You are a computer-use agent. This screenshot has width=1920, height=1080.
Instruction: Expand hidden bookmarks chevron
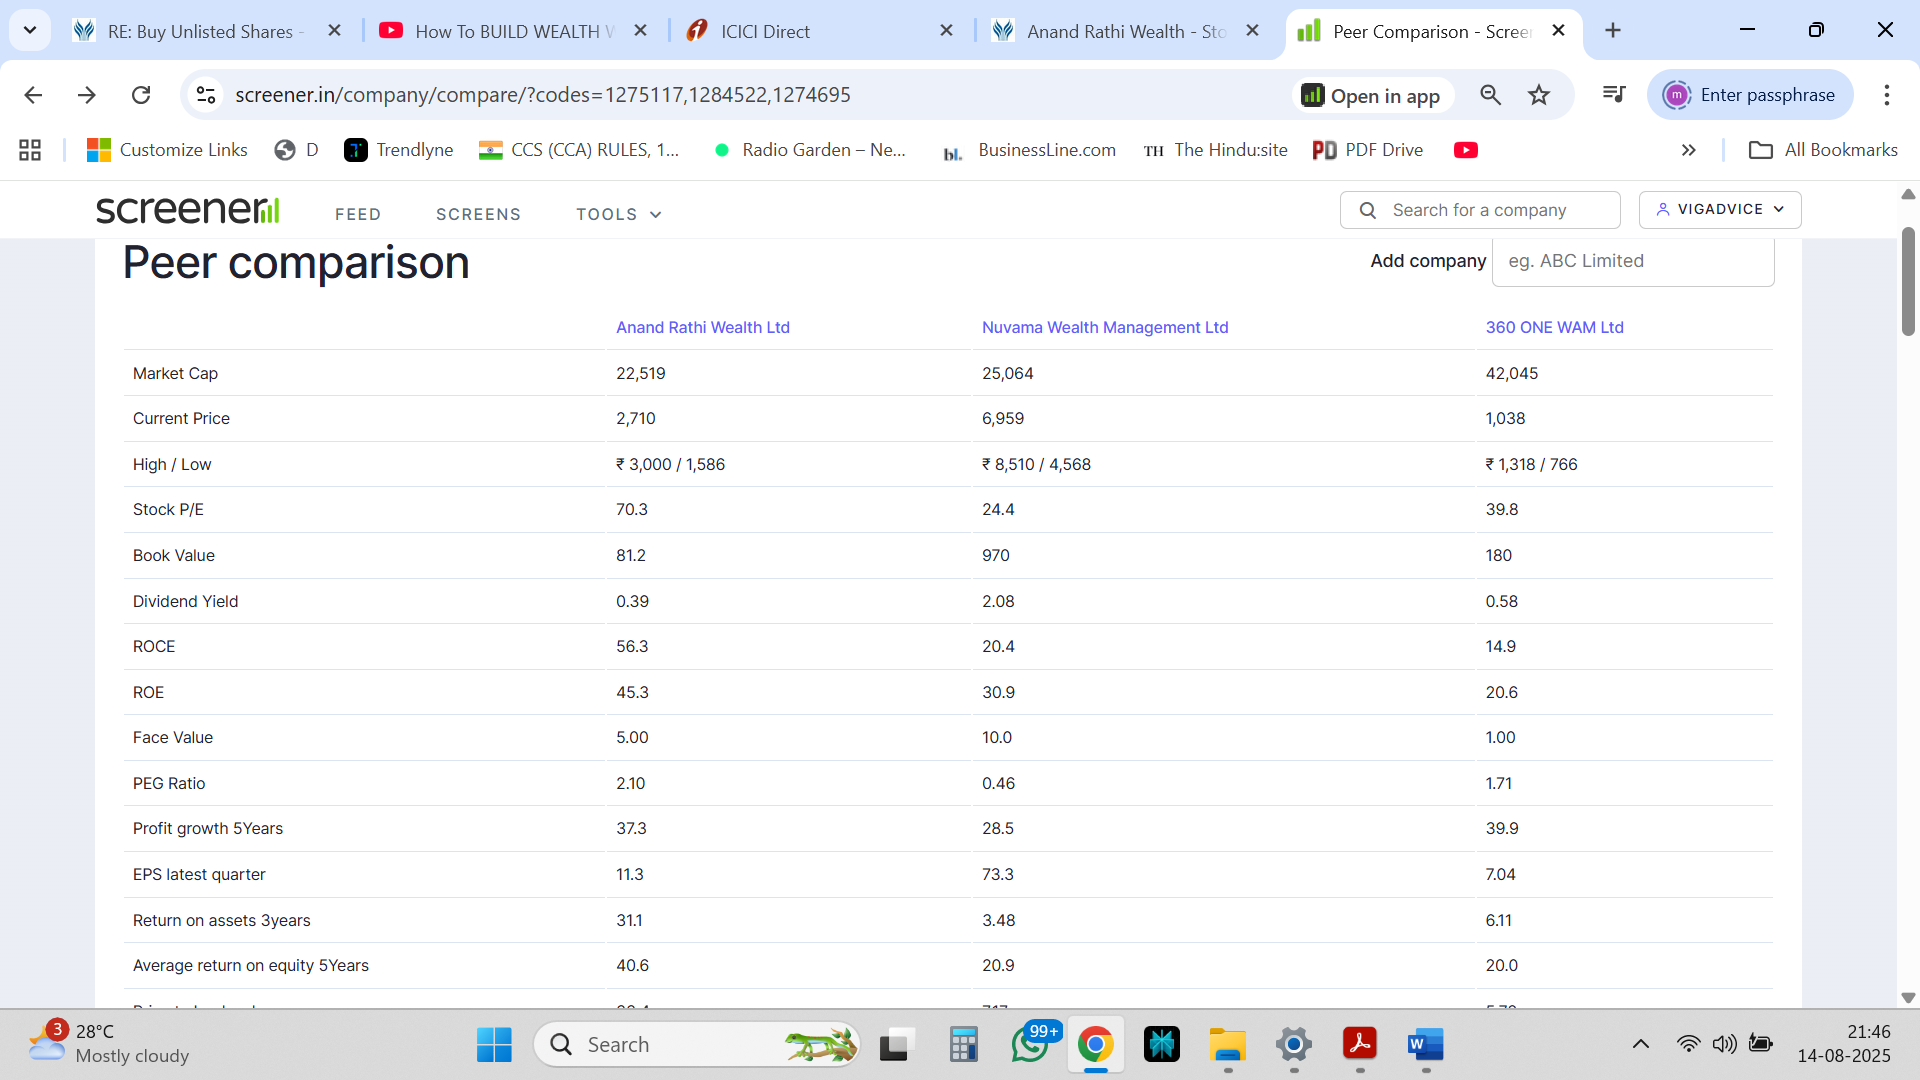(1689, 150)
